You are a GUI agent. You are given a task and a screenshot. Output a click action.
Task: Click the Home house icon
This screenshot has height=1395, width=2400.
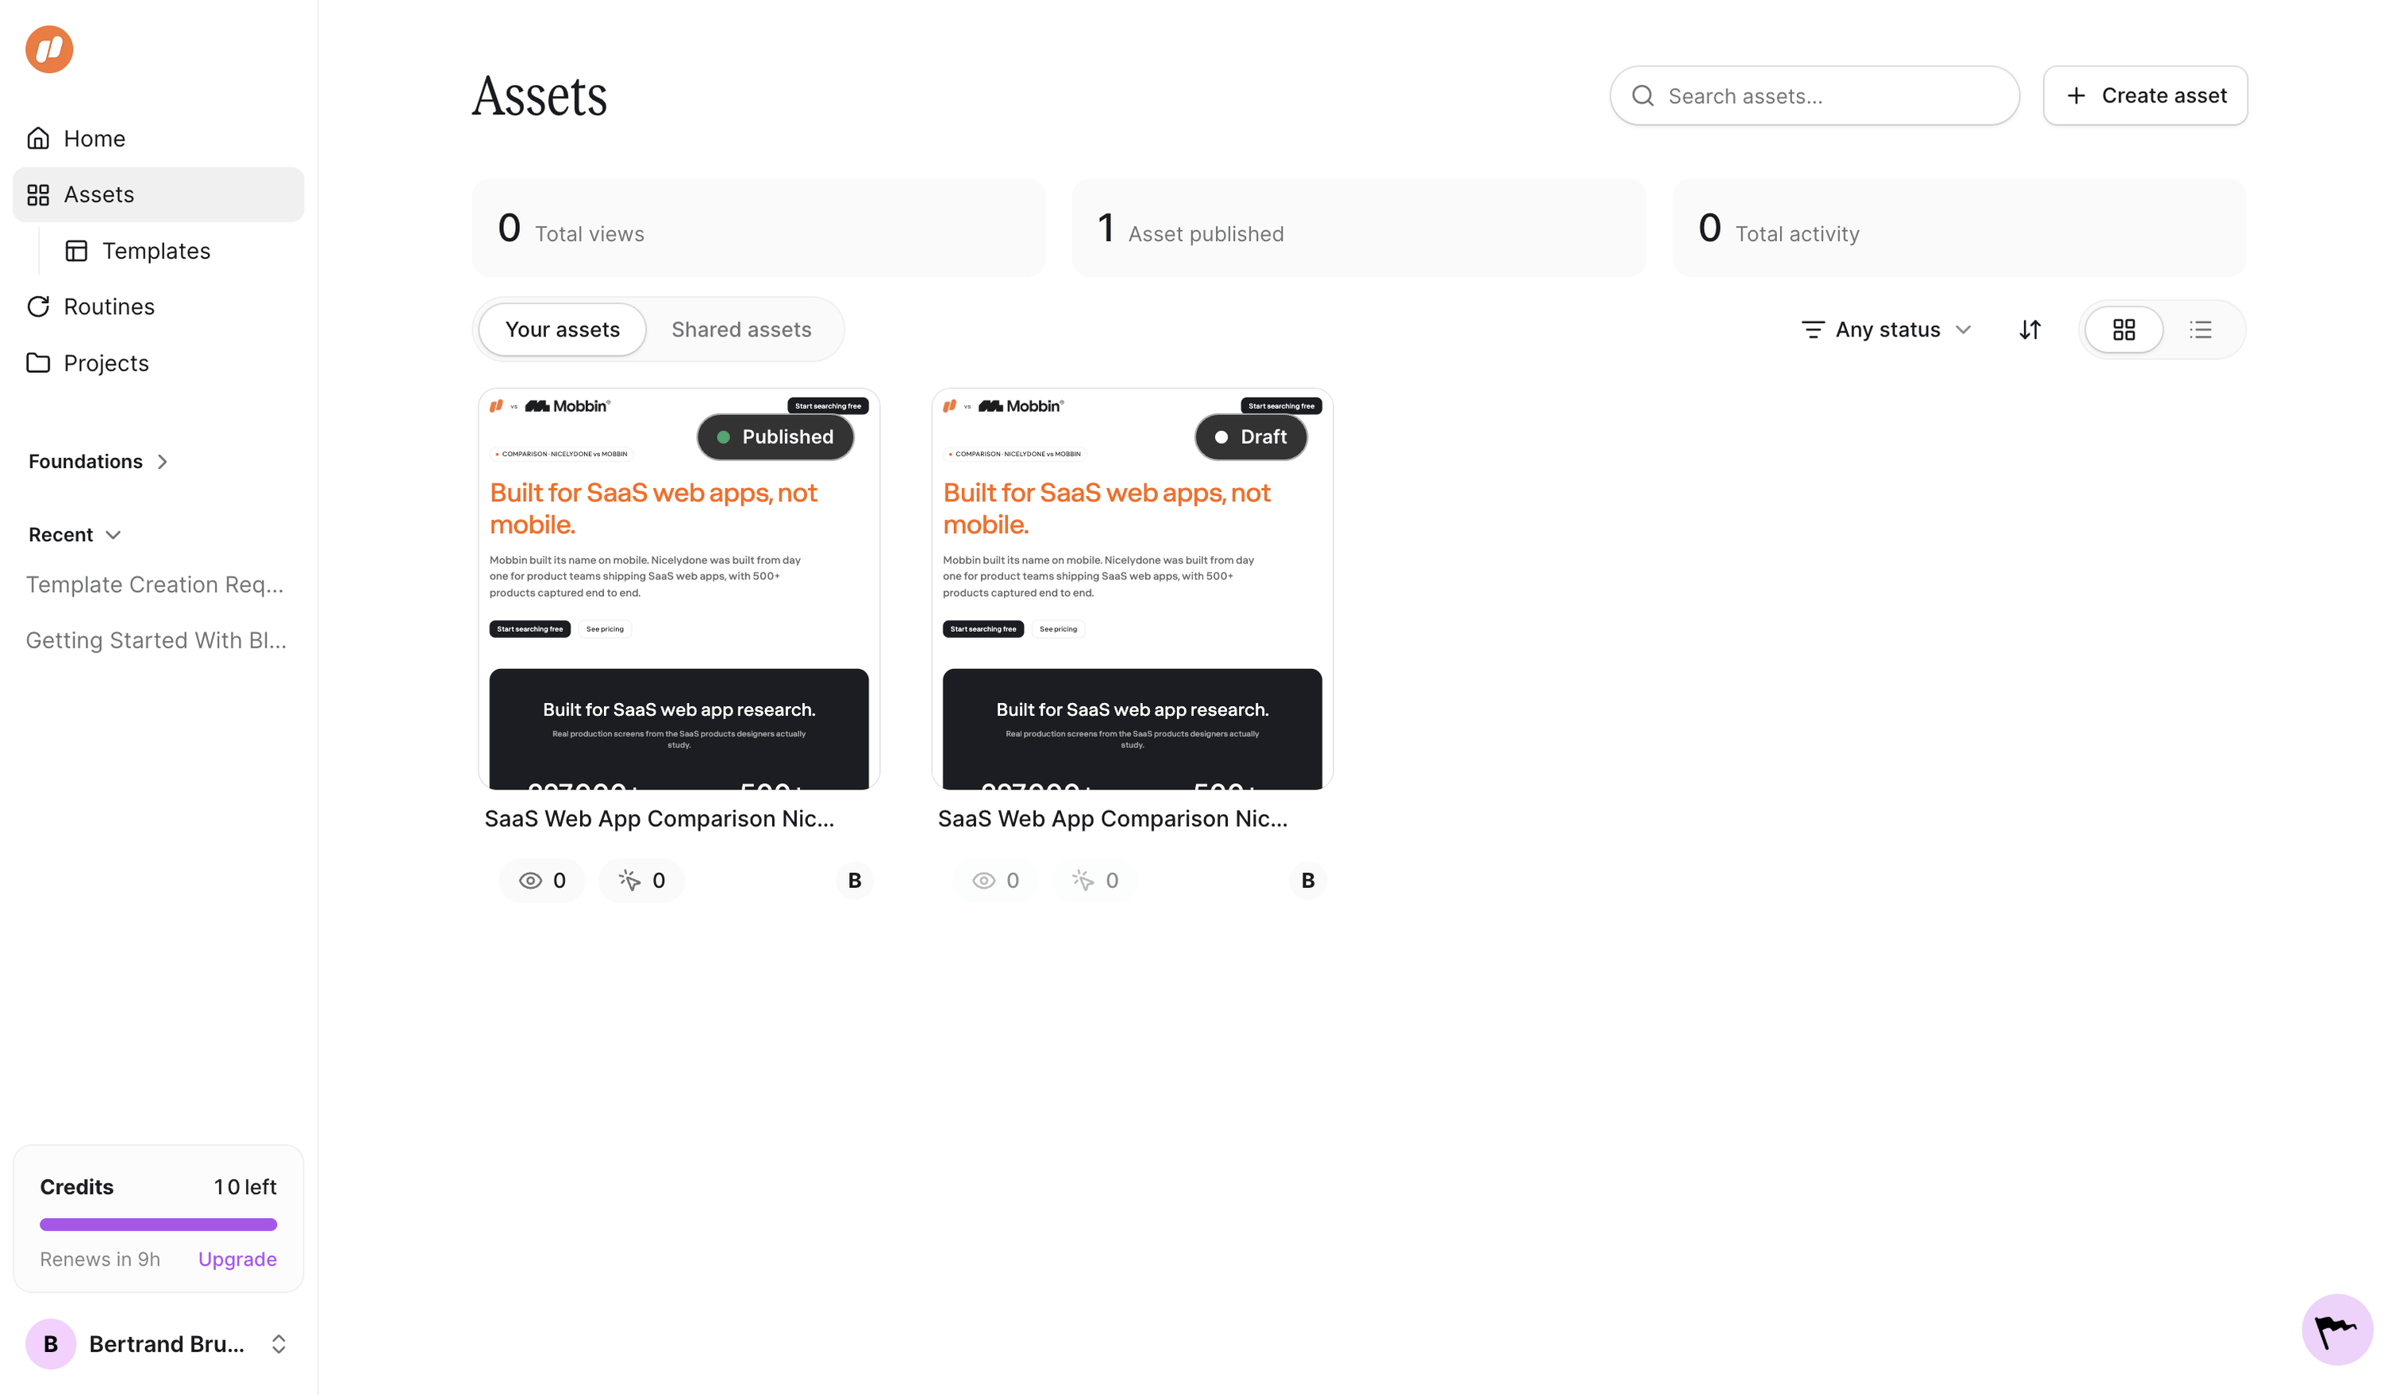[x=38, y=138]
